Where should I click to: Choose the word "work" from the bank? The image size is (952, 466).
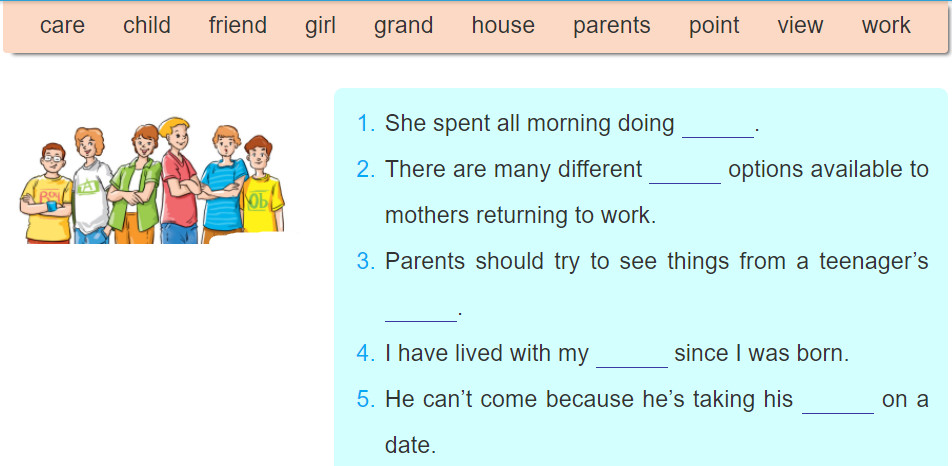(x=886, y=25)
